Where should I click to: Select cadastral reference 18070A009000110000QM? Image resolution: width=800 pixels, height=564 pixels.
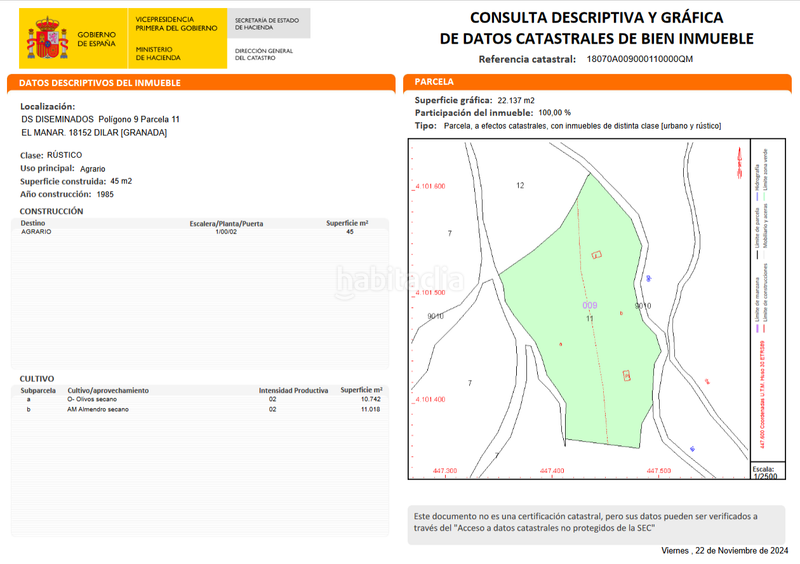point(639,59)
